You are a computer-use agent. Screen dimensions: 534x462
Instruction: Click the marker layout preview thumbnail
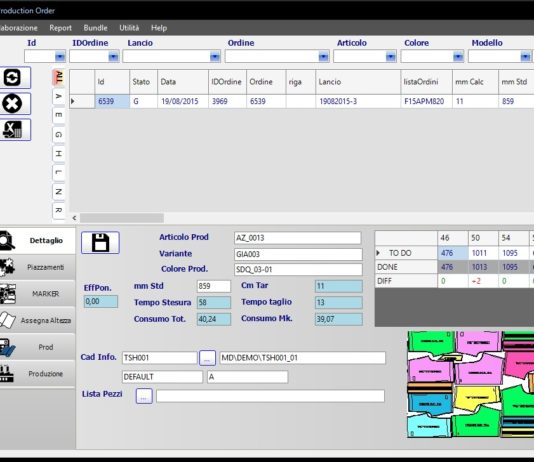pyautogui.click(x=471, y=384)
